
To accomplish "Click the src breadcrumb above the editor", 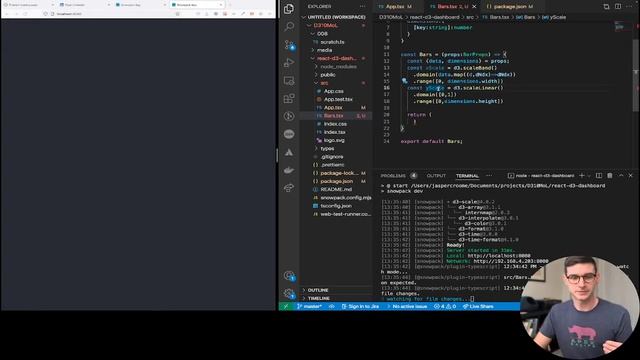I will click(x=470, y=17).
